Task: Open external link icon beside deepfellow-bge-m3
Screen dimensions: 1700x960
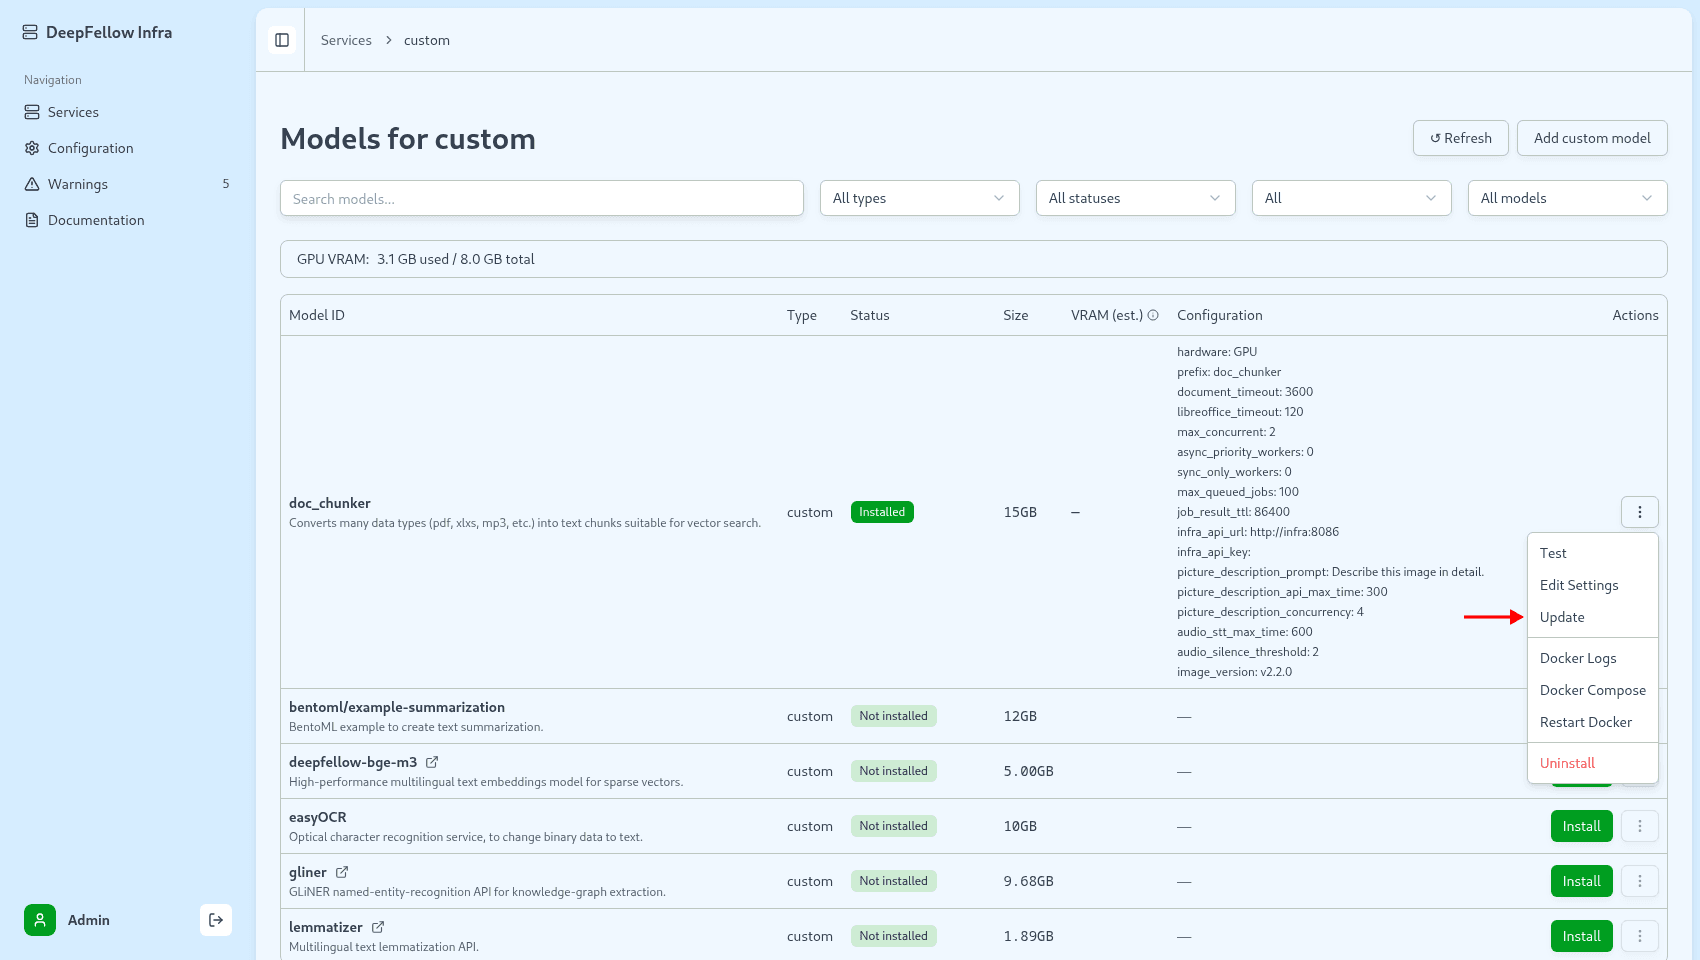Action: coord(432,762)
